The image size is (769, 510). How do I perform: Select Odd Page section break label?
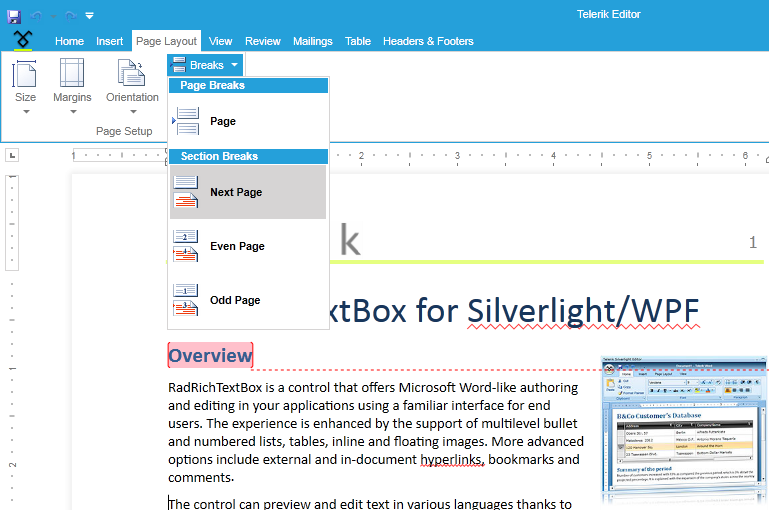point(235,300)
